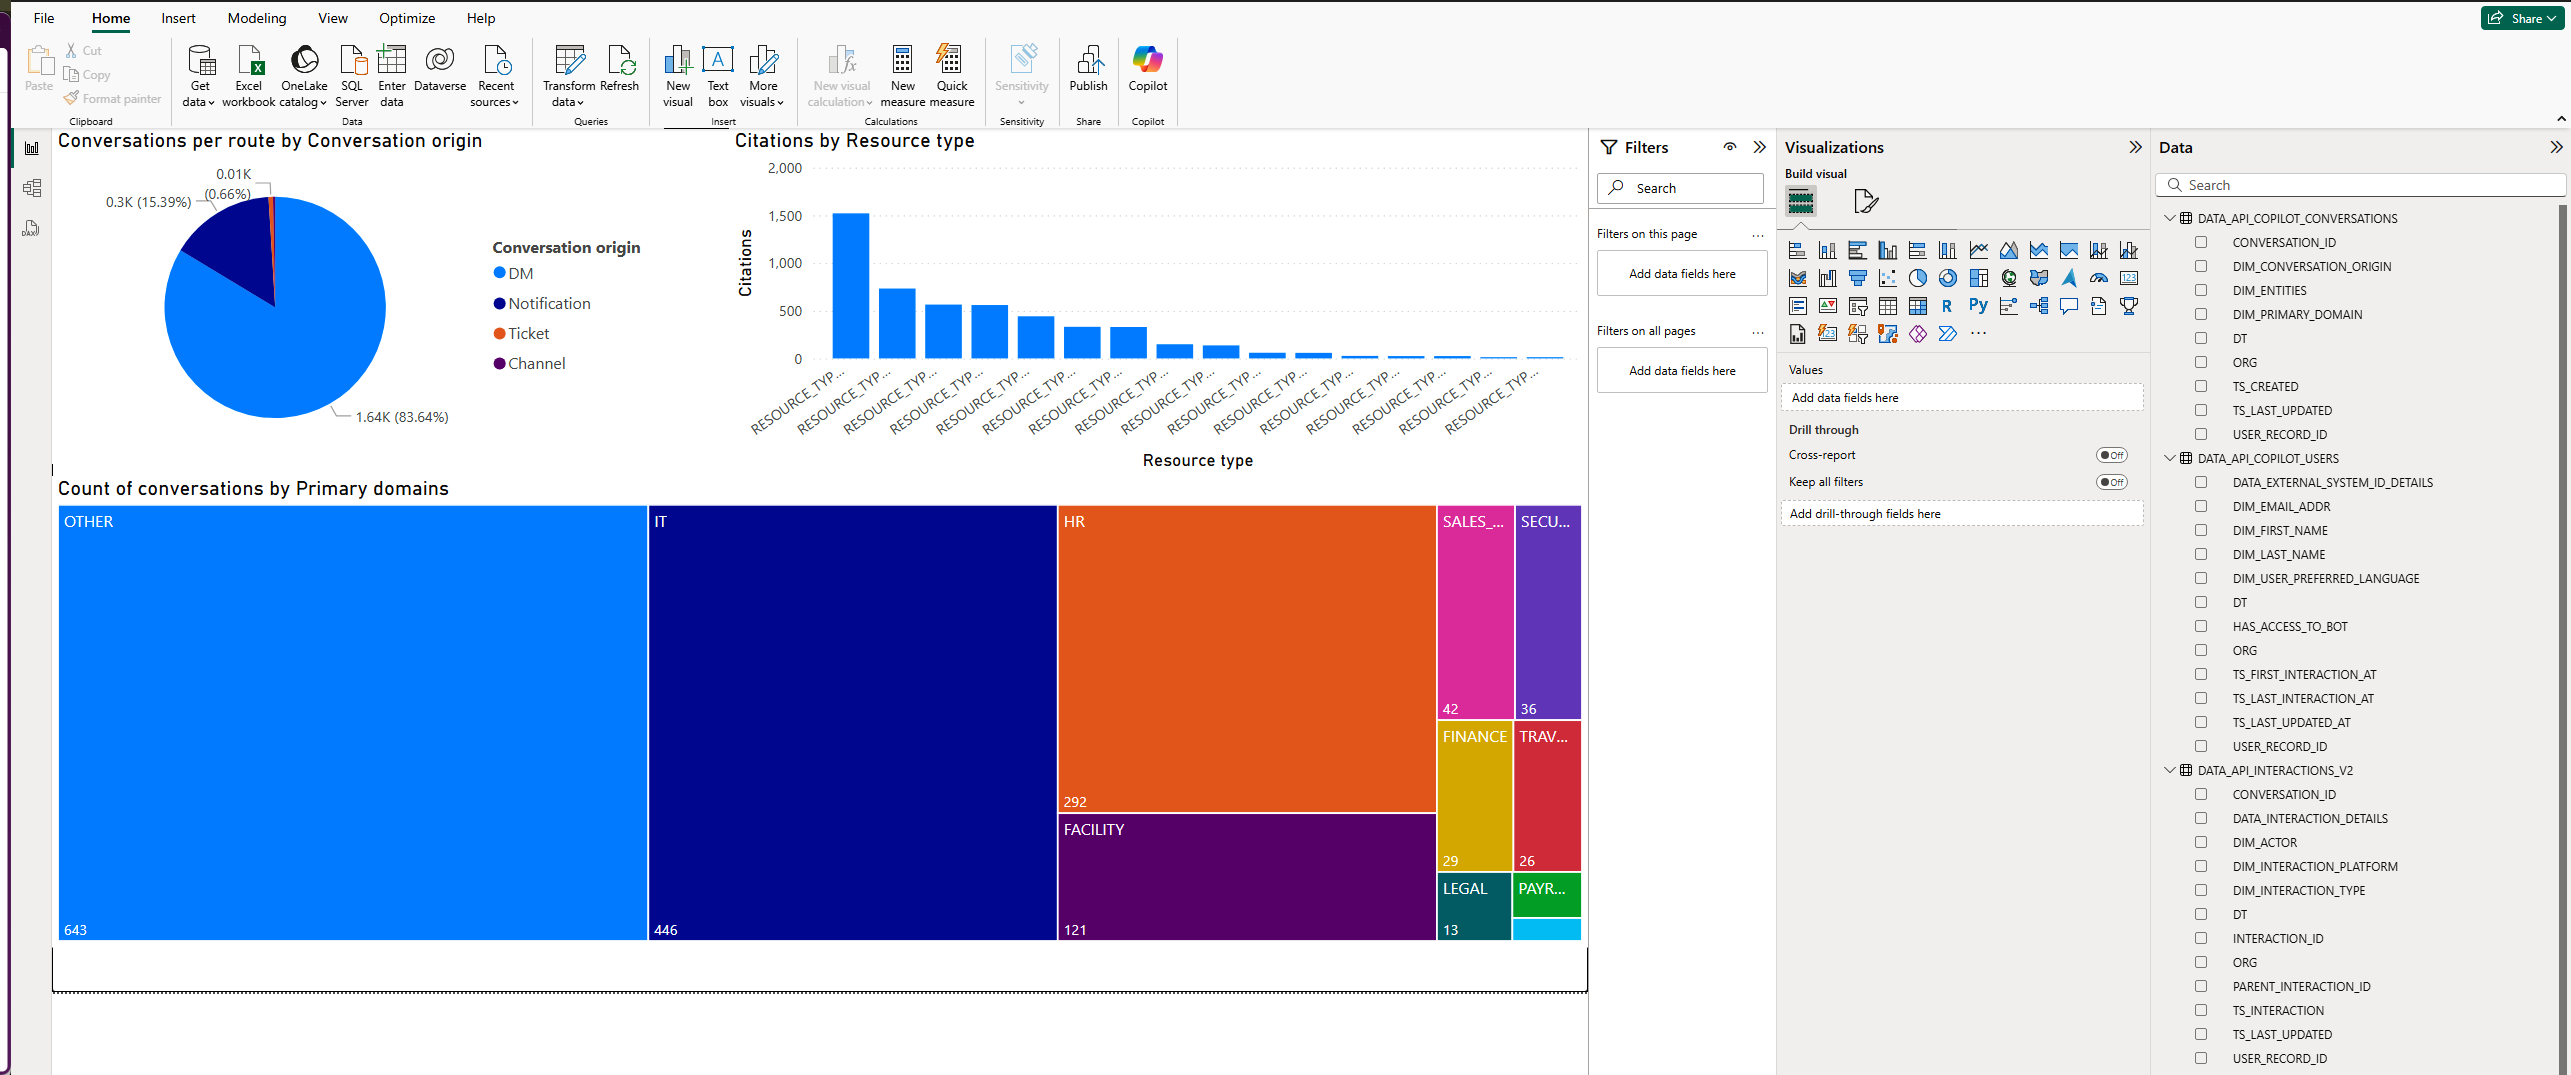Check the TS_CREATED field checkbox
The image size is (2571, 1075).
(x=2201, y=386)
